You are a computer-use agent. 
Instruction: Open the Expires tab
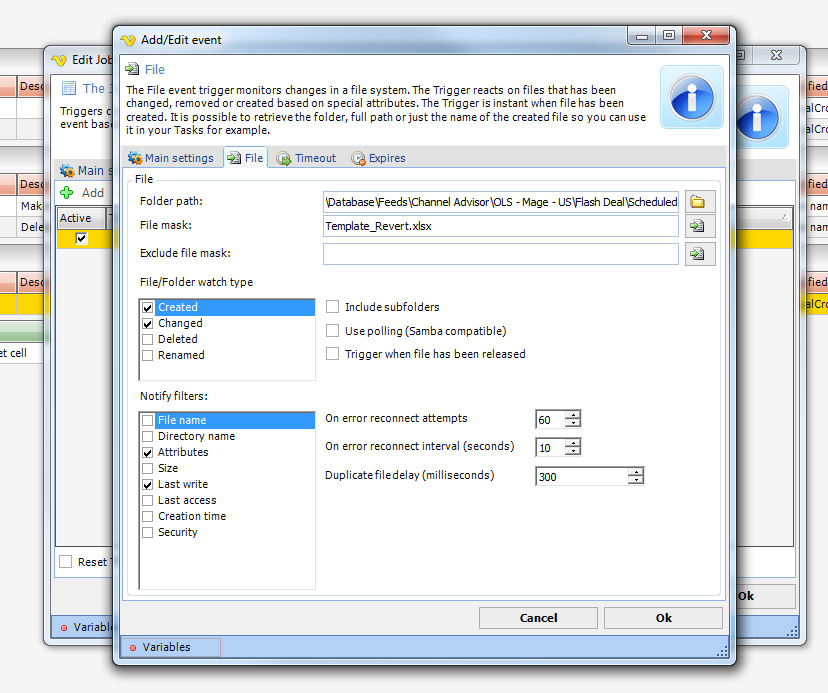(378, 158)
